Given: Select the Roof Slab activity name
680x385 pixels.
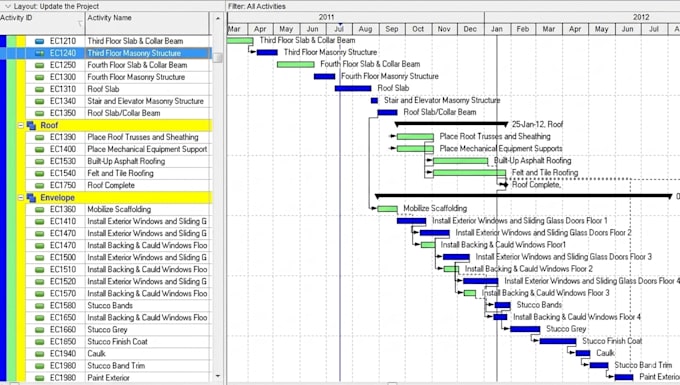Looking at the screenshot, I should click(x=103, y=89).
